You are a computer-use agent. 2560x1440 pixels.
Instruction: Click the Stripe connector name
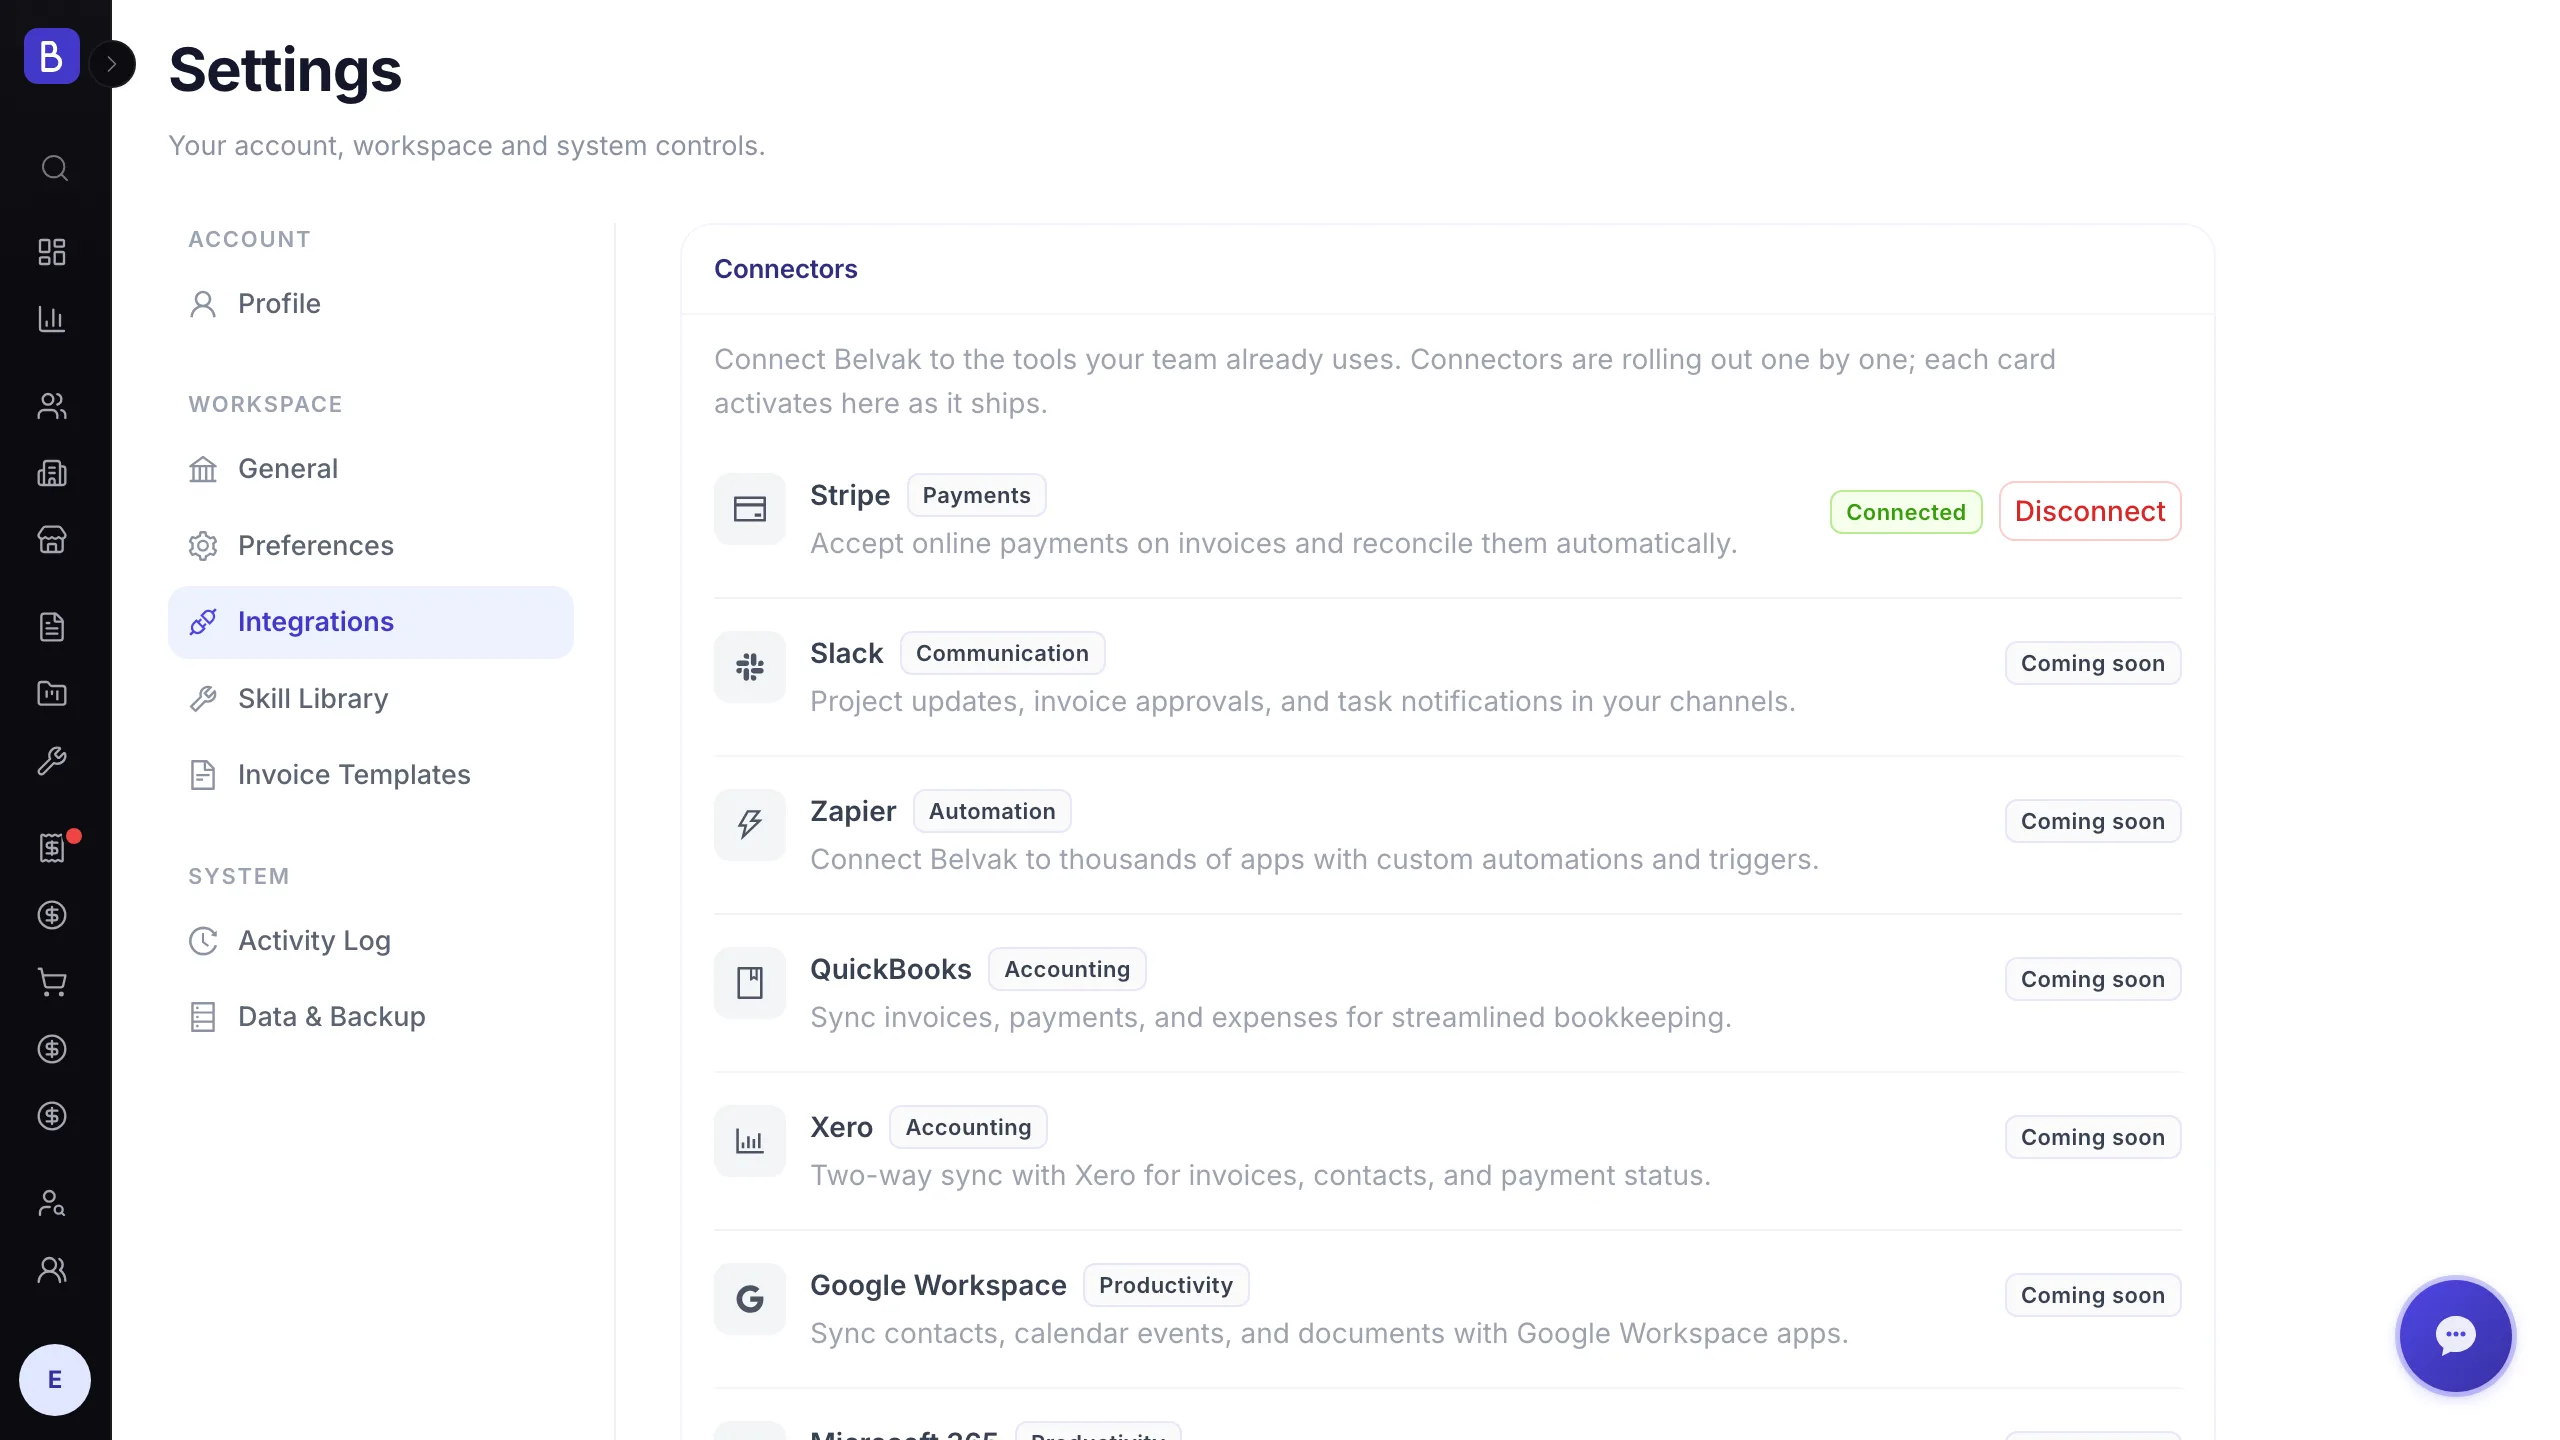click(x=850, y=495)
